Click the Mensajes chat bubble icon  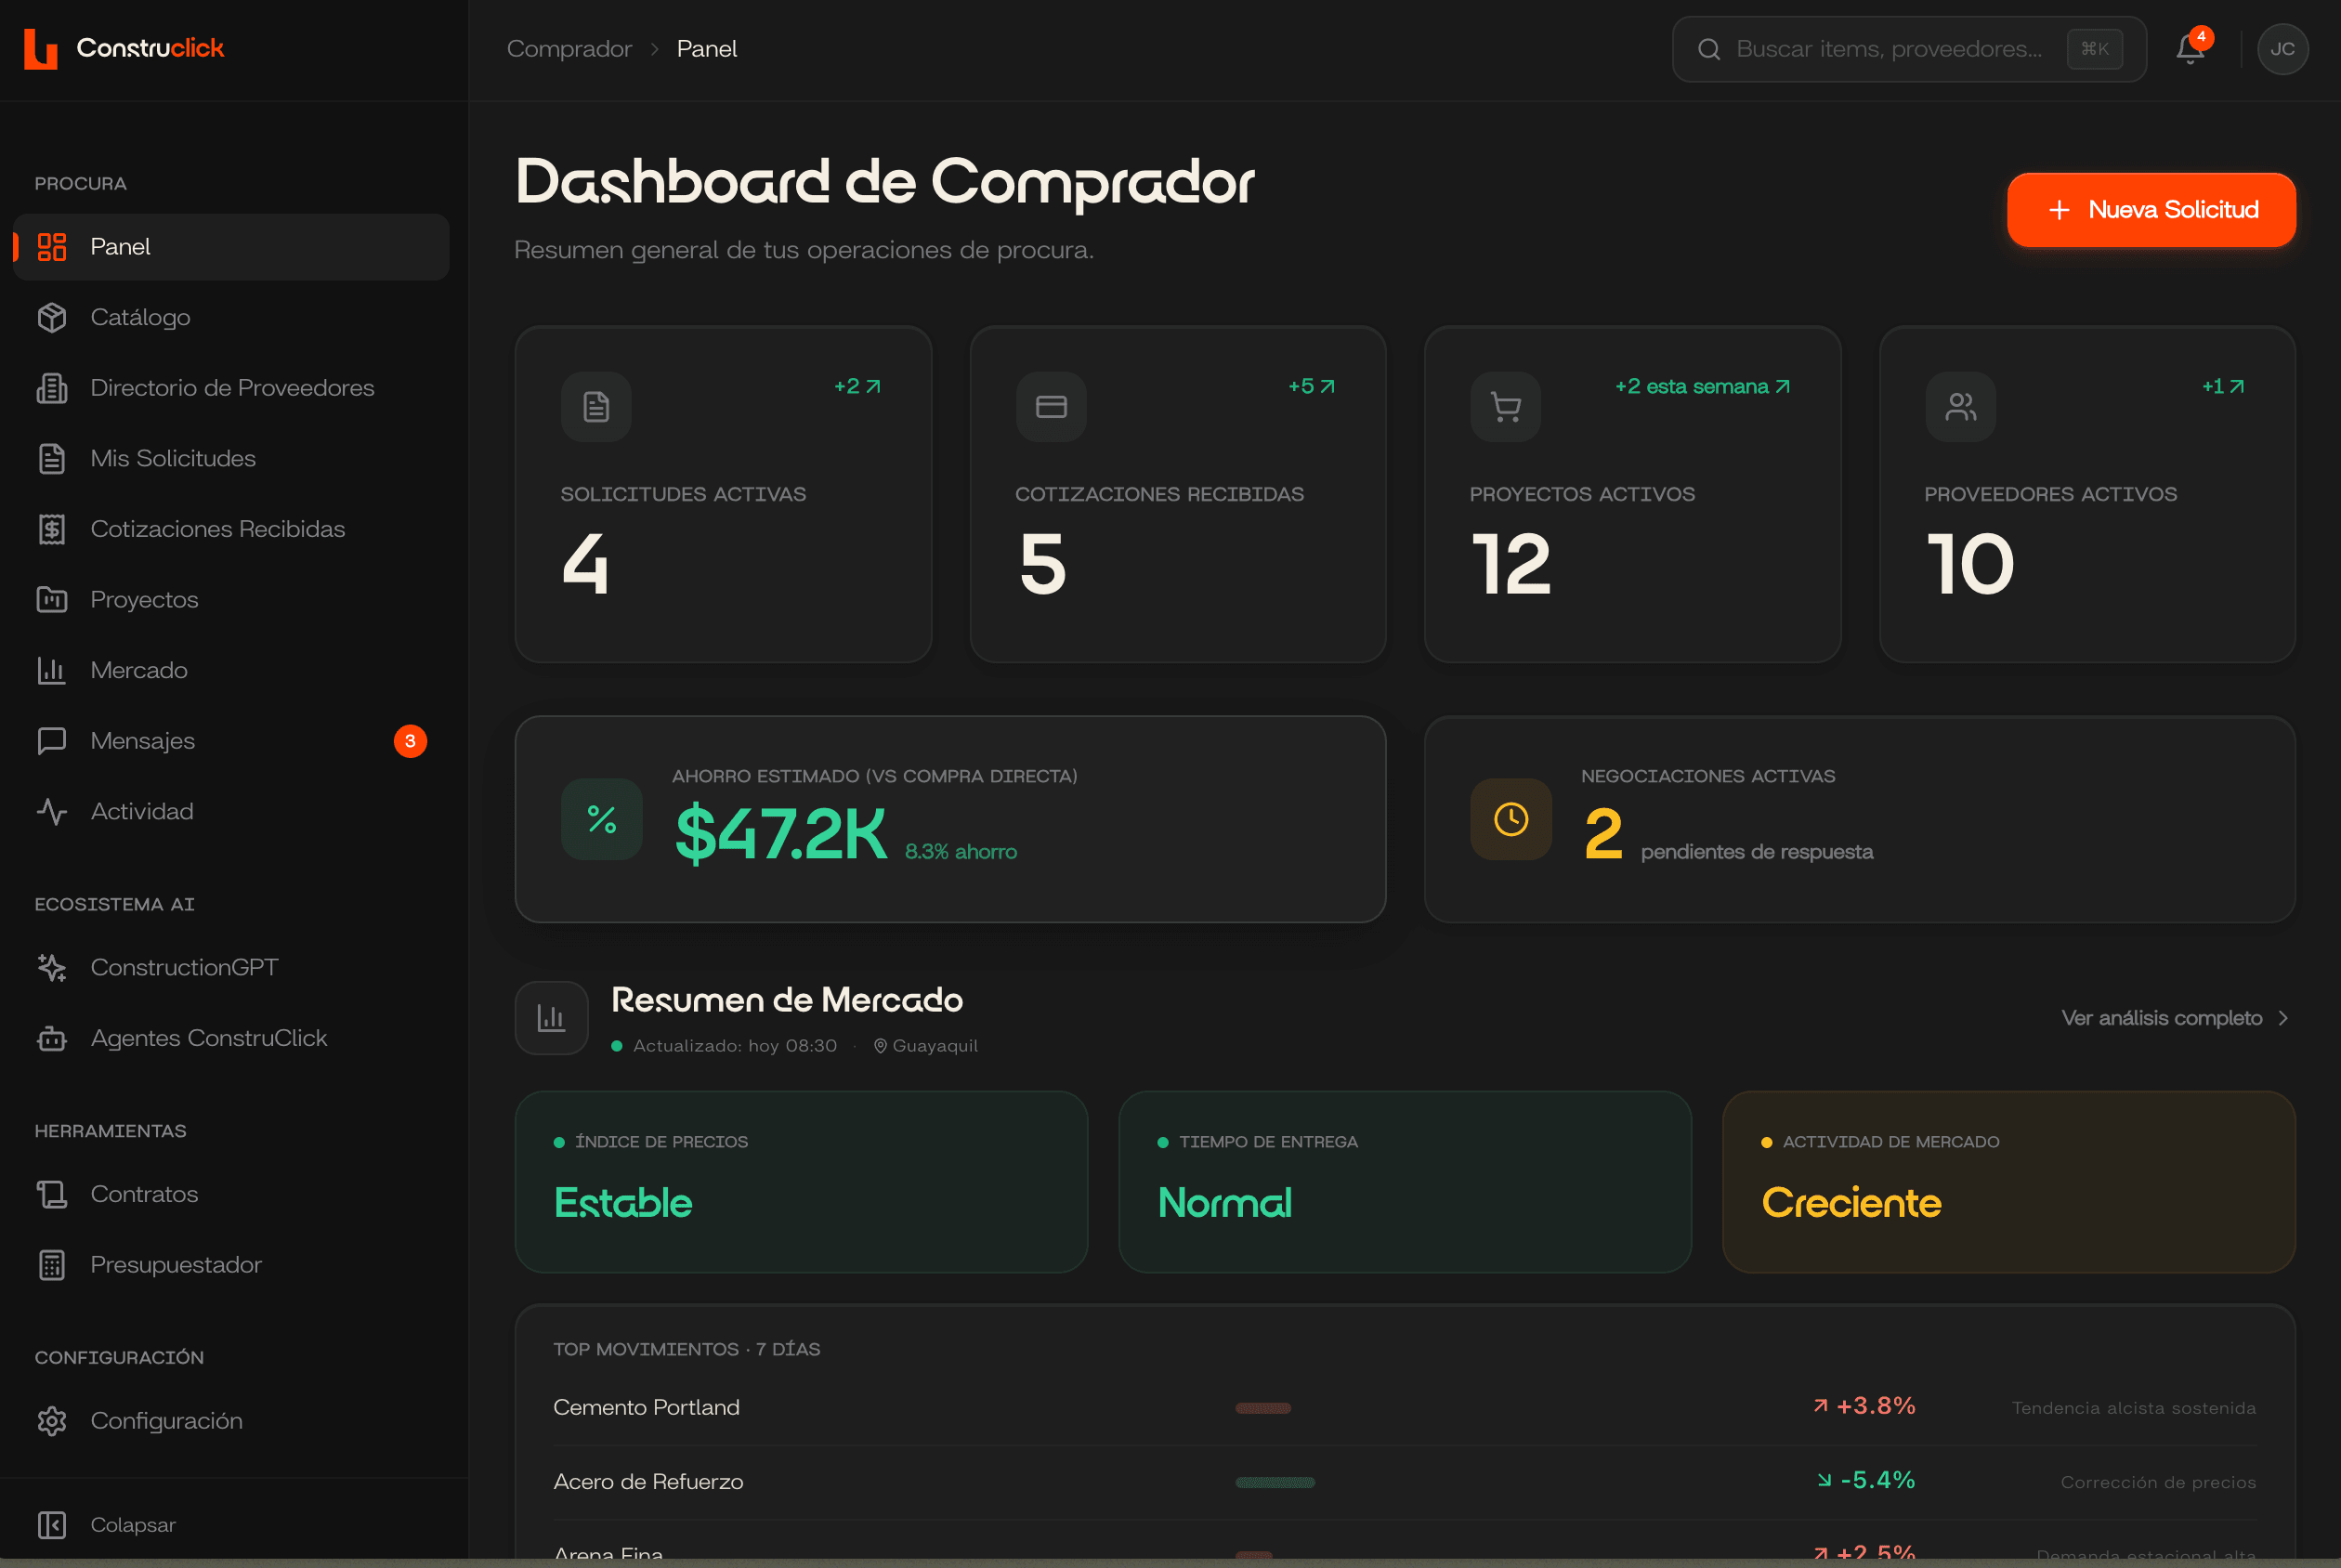(x=51, y=741)
